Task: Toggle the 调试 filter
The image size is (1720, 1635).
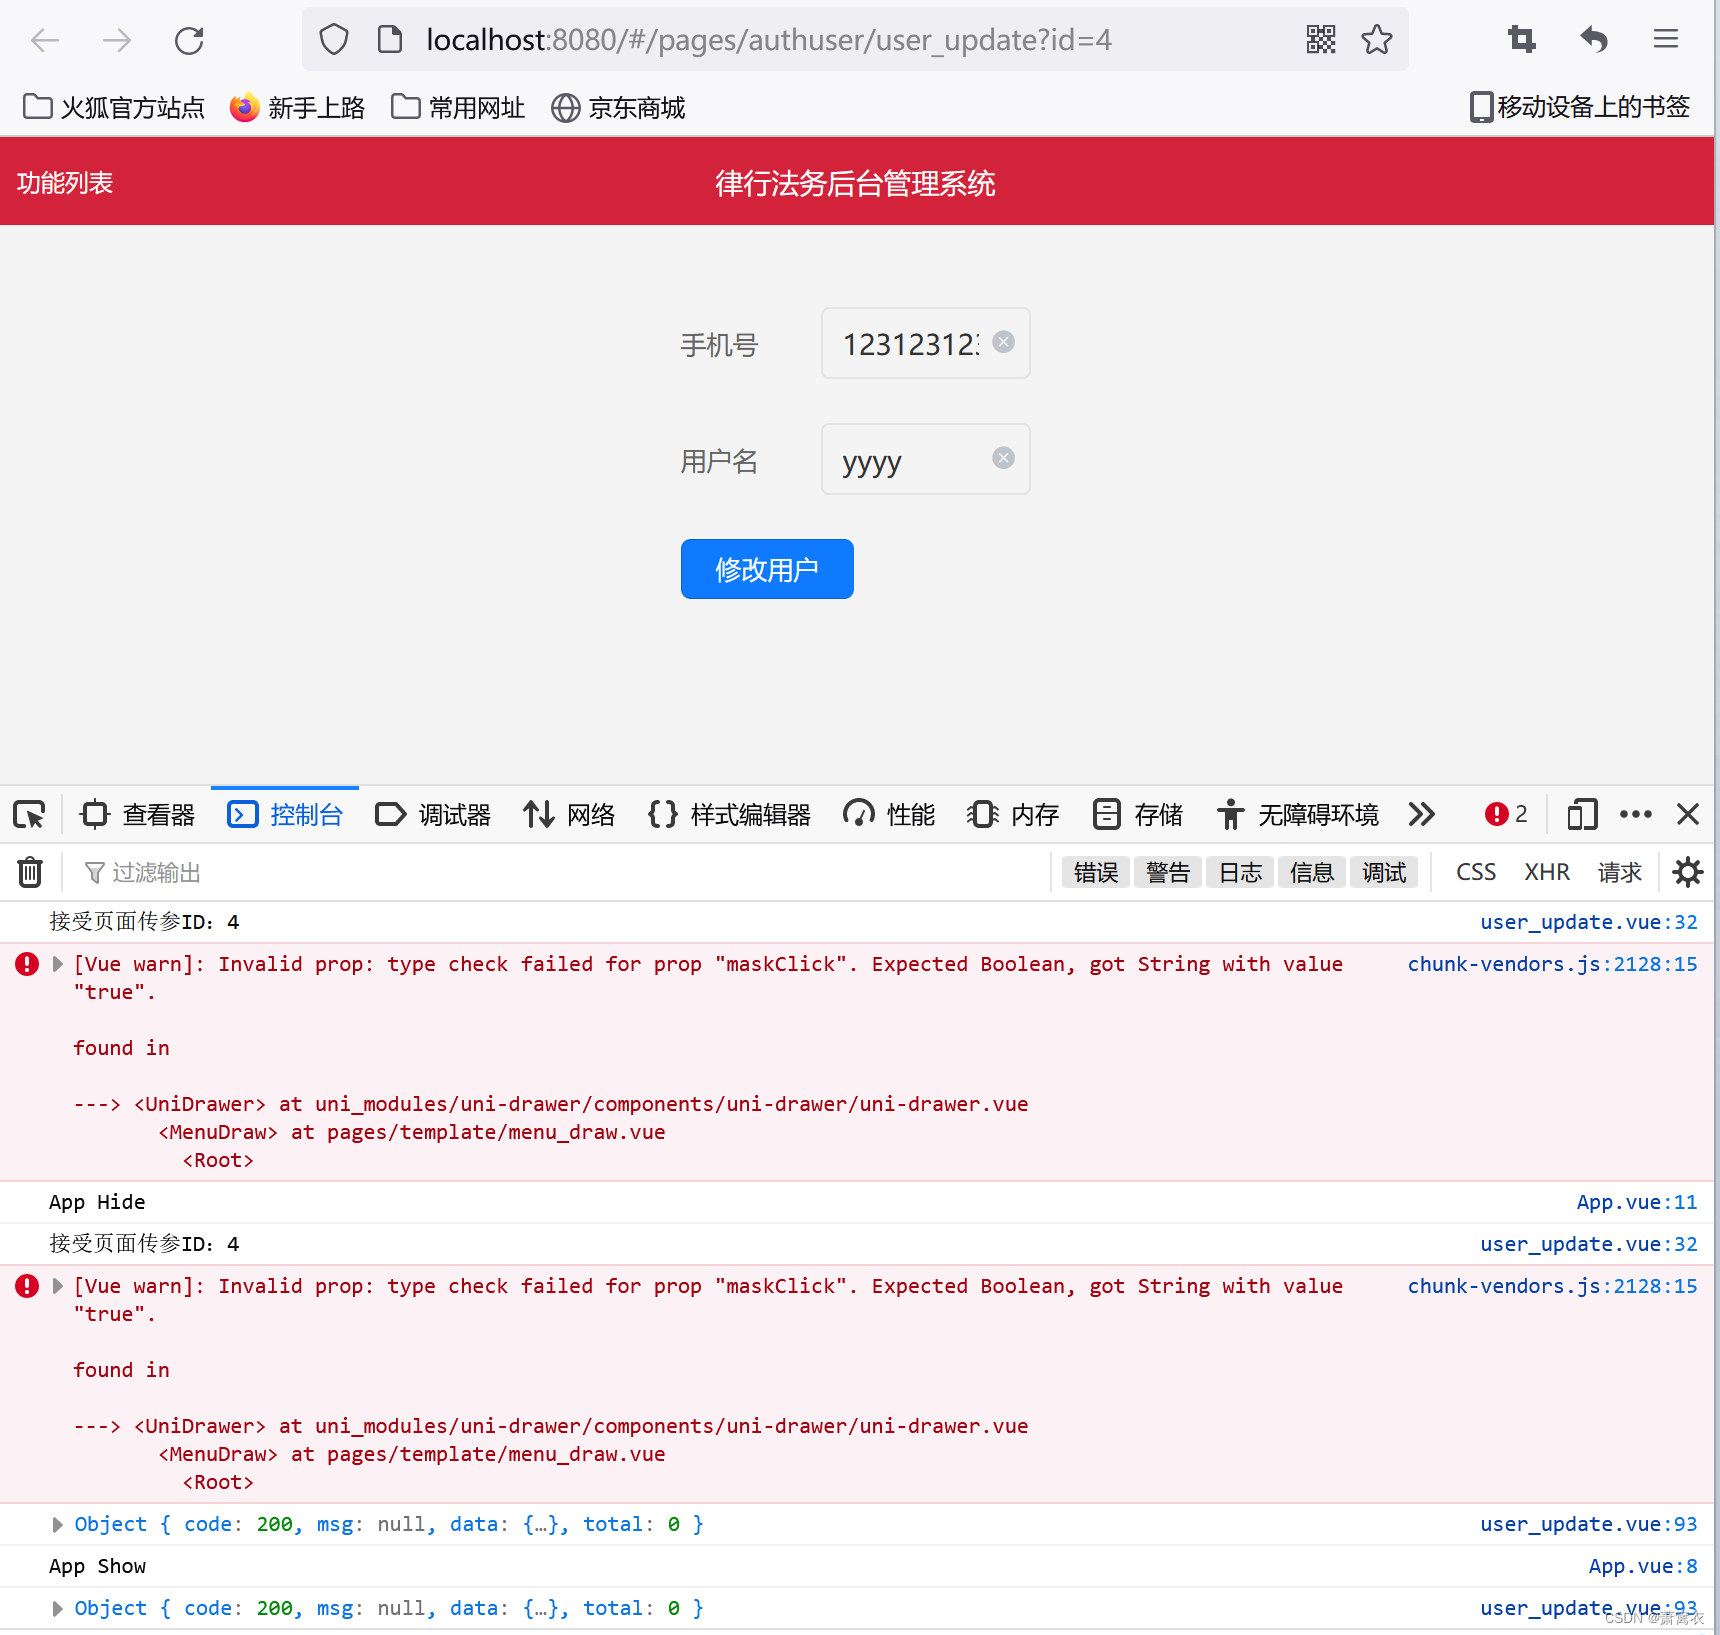Action: point(1384,872)
